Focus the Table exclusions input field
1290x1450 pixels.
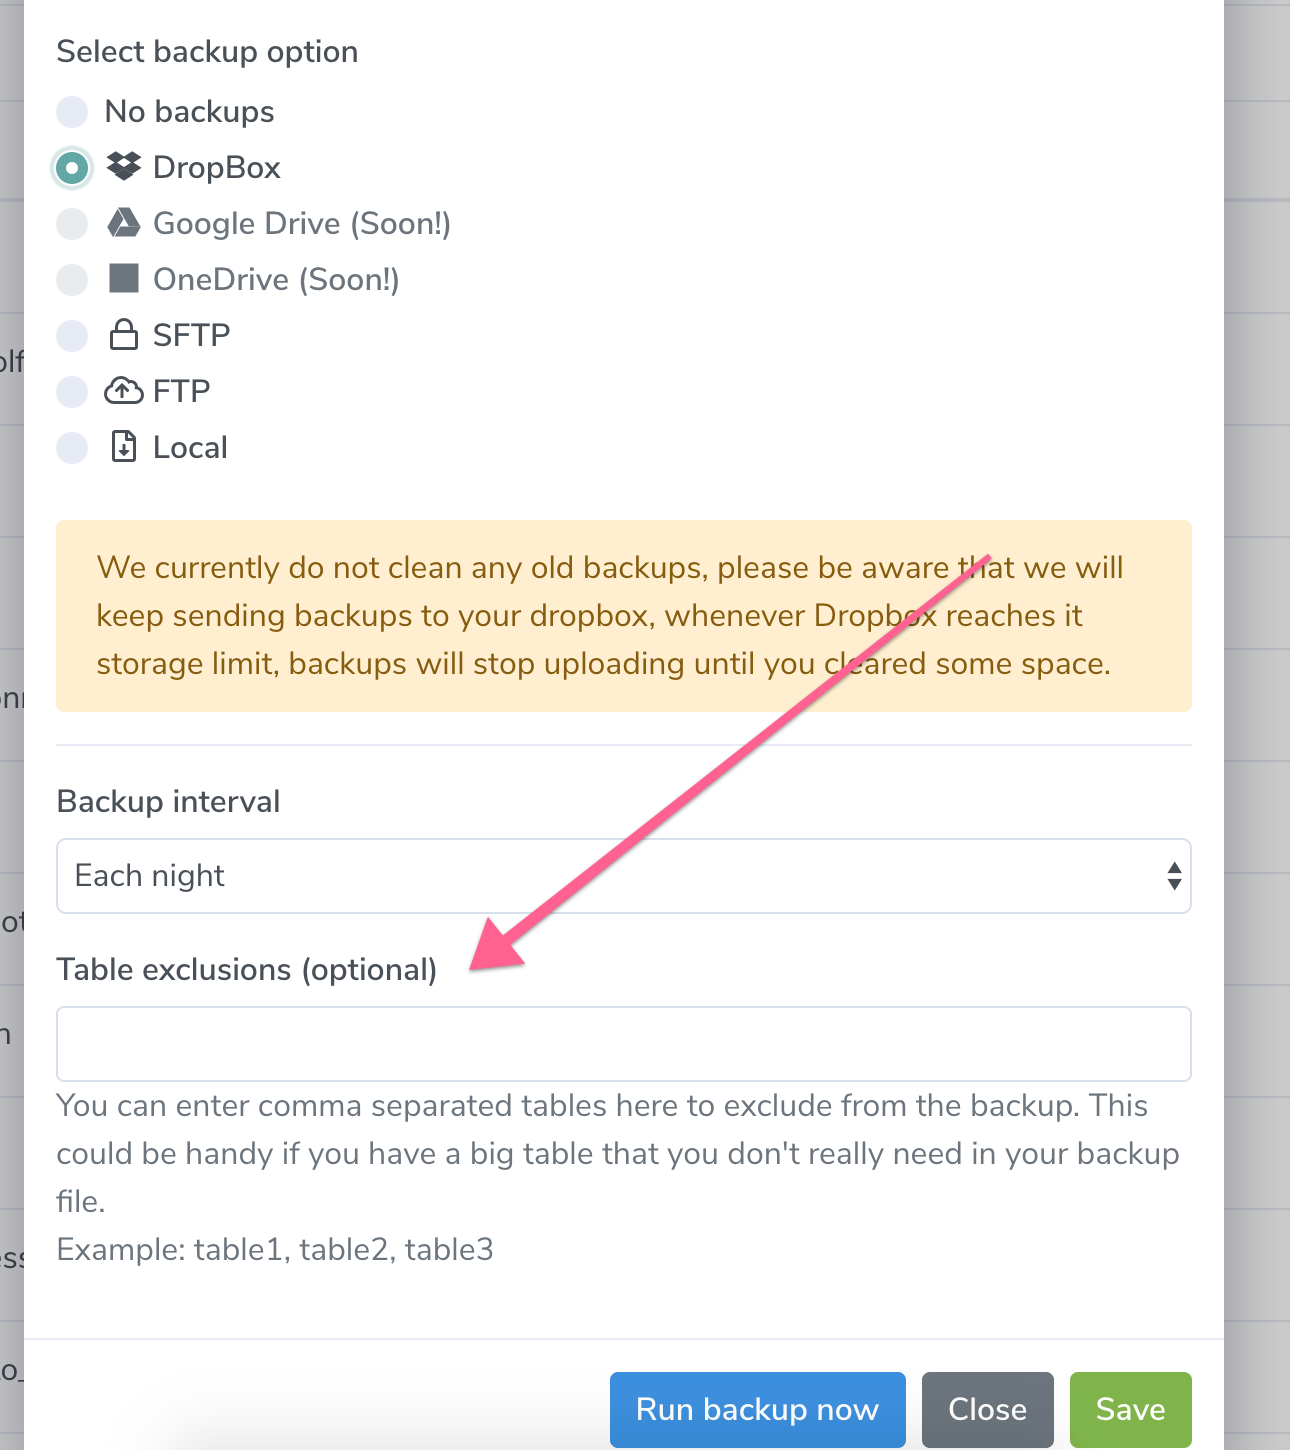point(624,1044)
